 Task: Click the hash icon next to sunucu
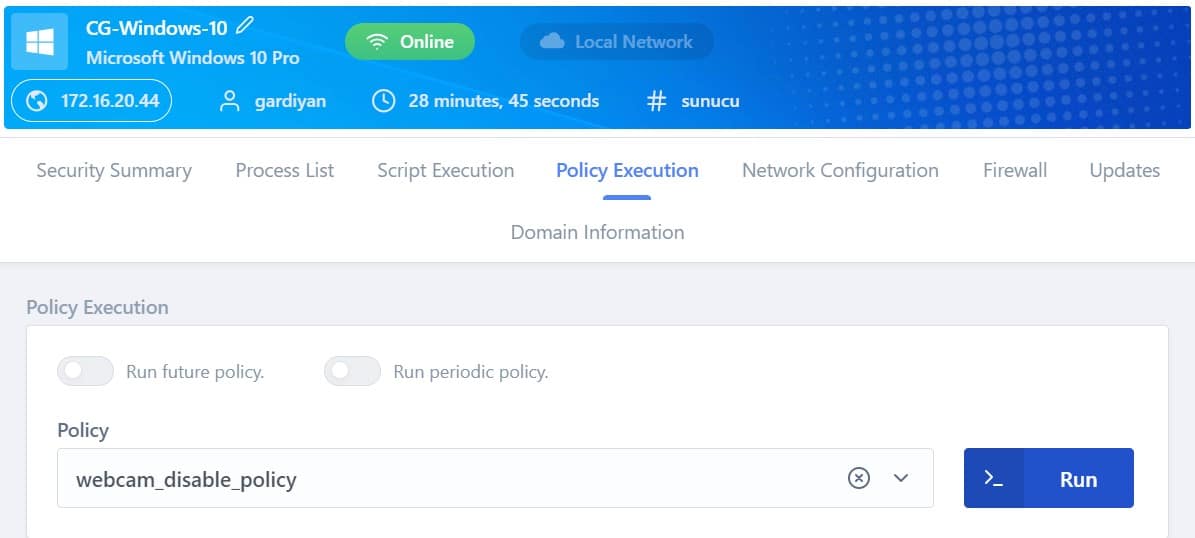(656, 101)
